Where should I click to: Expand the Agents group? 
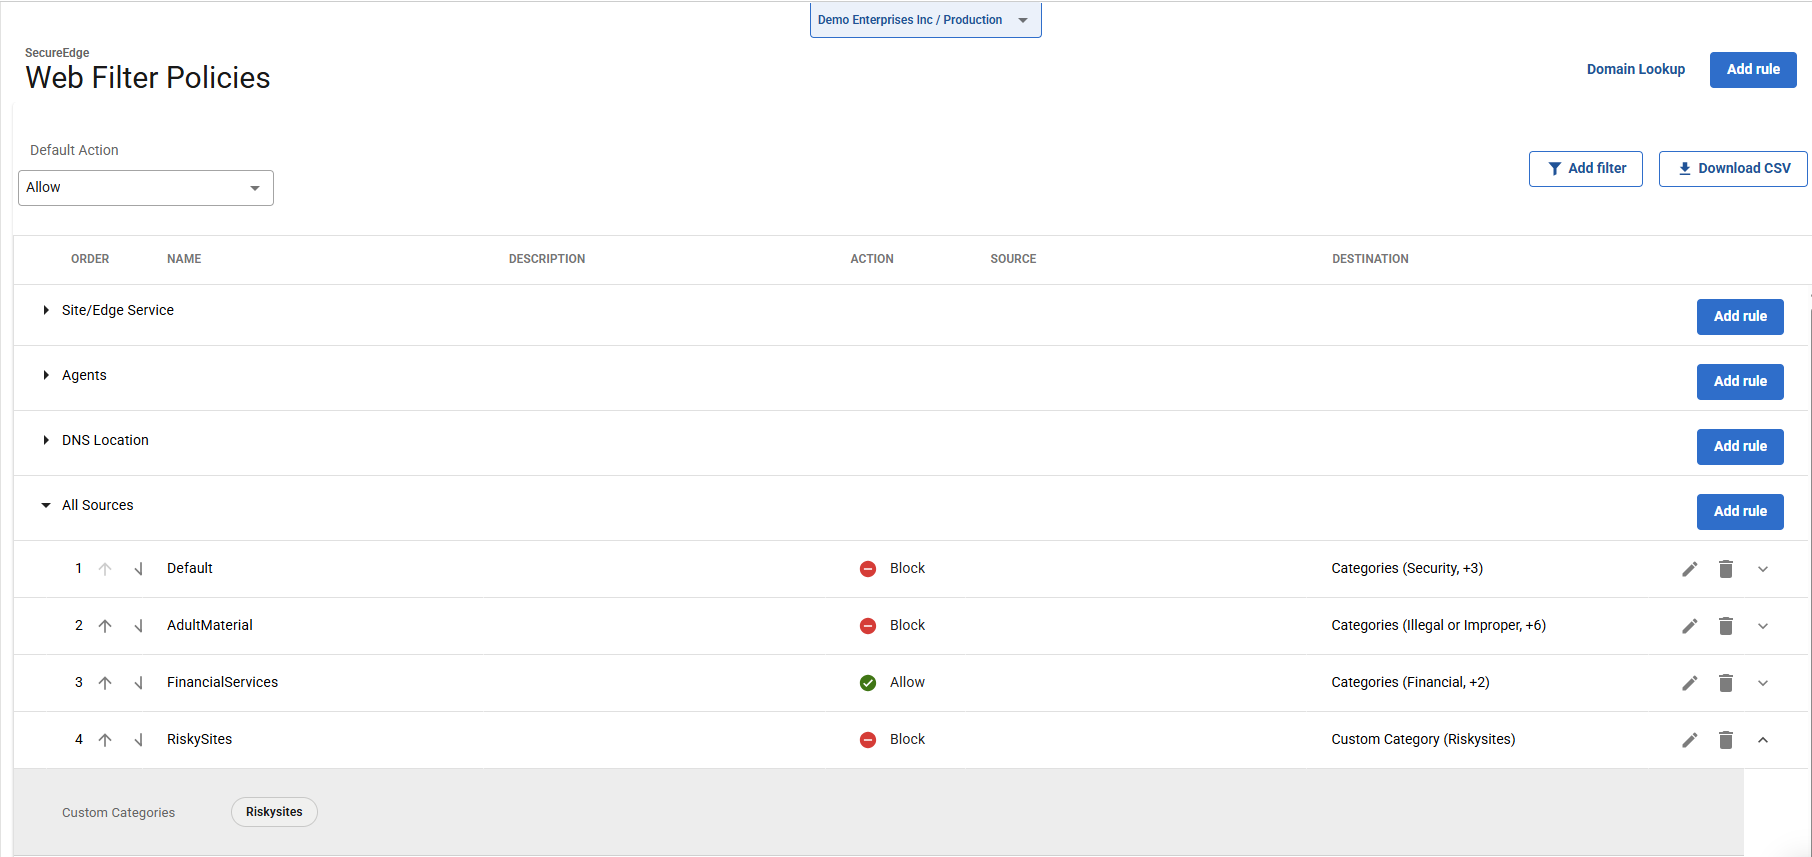point(46,375)
